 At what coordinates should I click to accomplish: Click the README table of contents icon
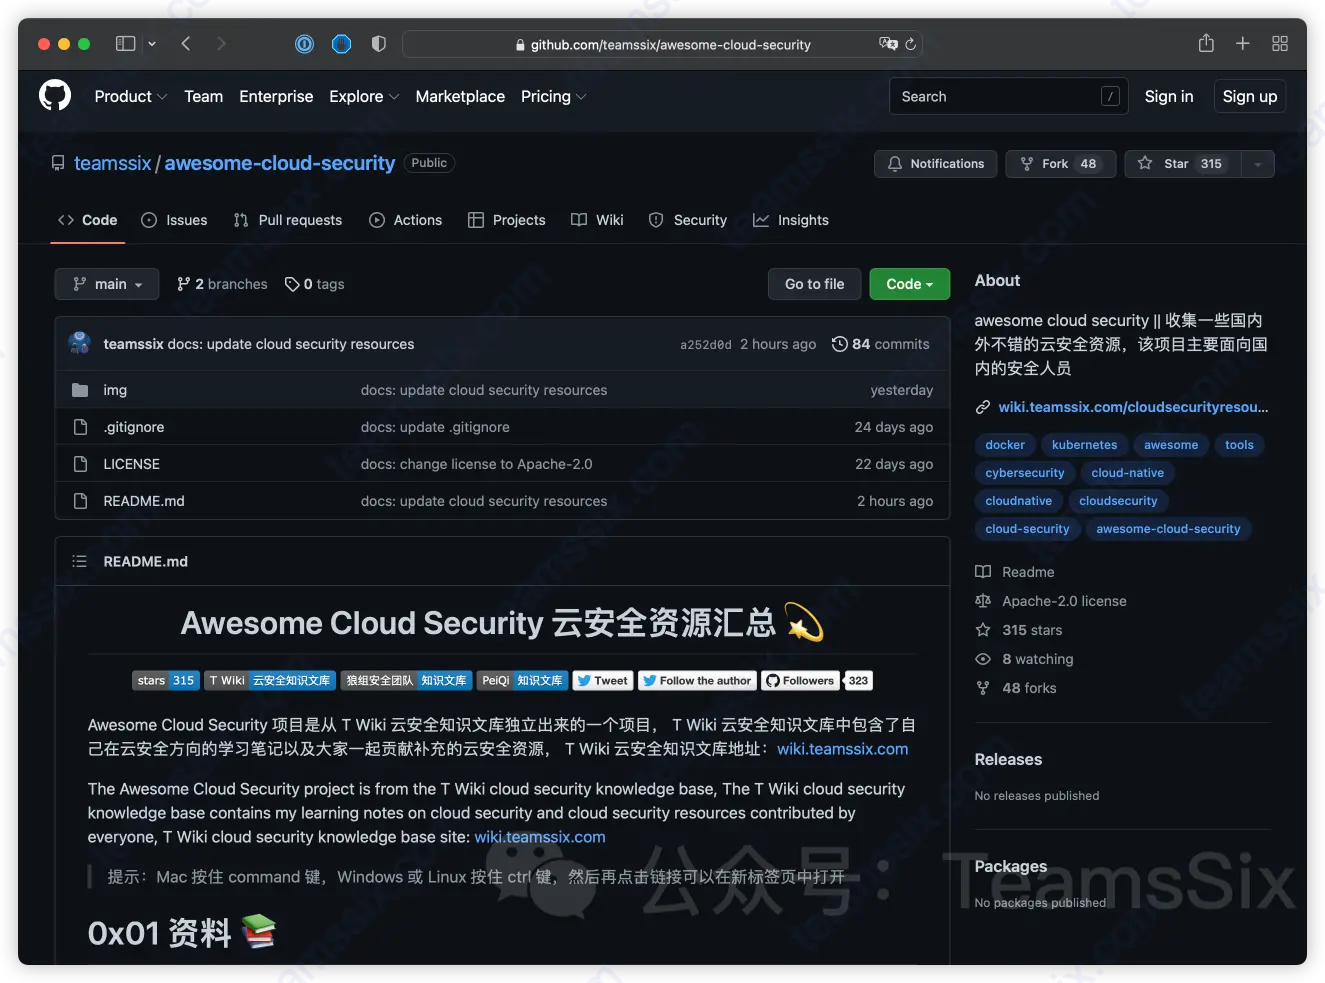80,562
